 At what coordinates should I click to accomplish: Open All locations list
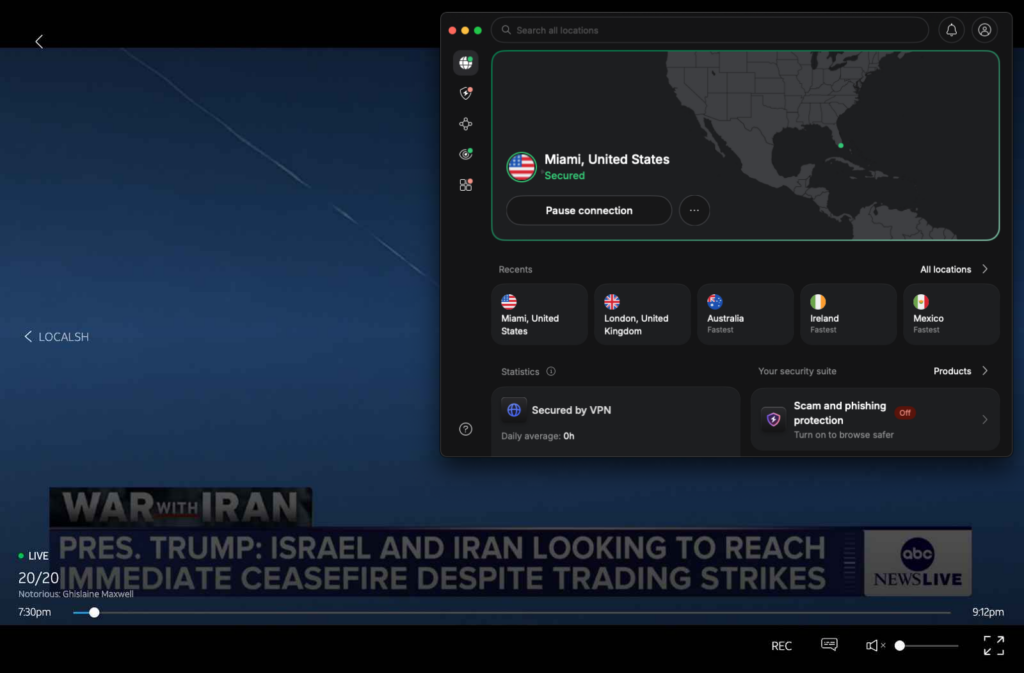pyautogui.click(x=945, y=269)
